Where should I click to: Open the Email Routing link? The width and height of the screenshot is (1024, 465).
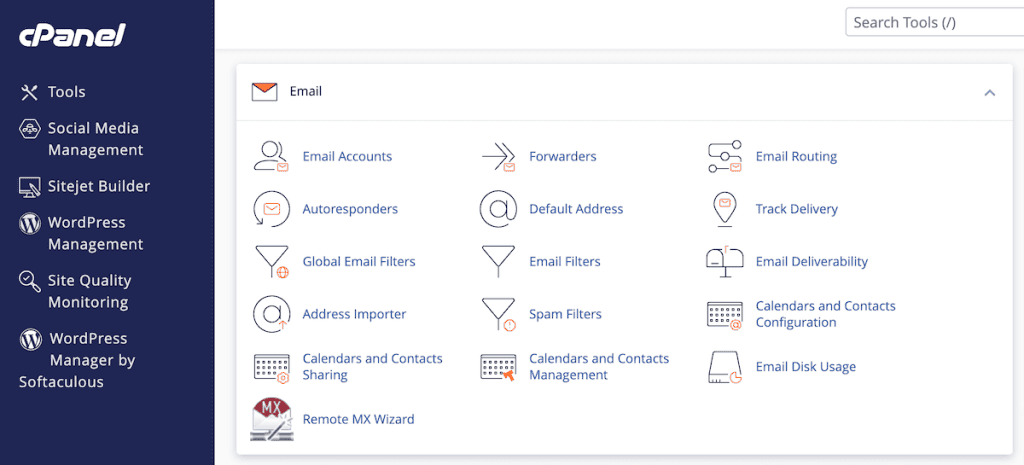(x=796, y=157)
